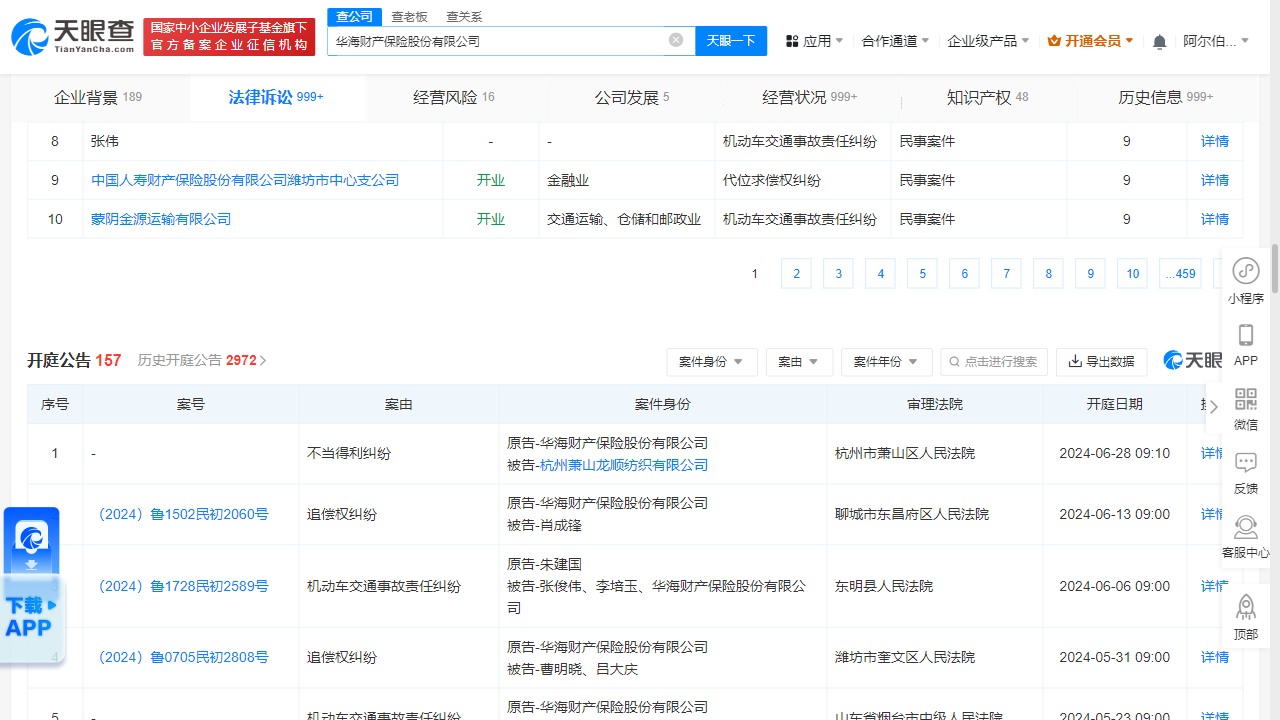Open case (2024)鲁0705民初2808号
The image size is (1280, 720).
tap(183, 657)
